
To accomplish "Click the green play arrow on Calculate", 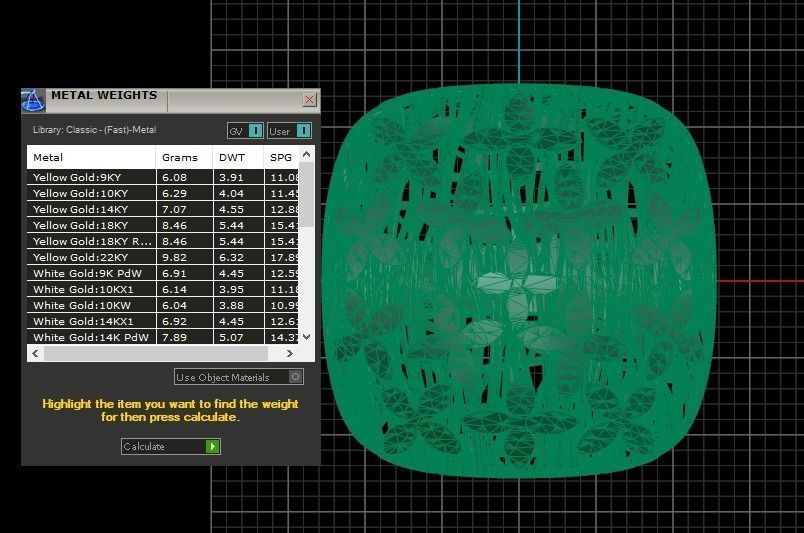I will tap(212, 446).
